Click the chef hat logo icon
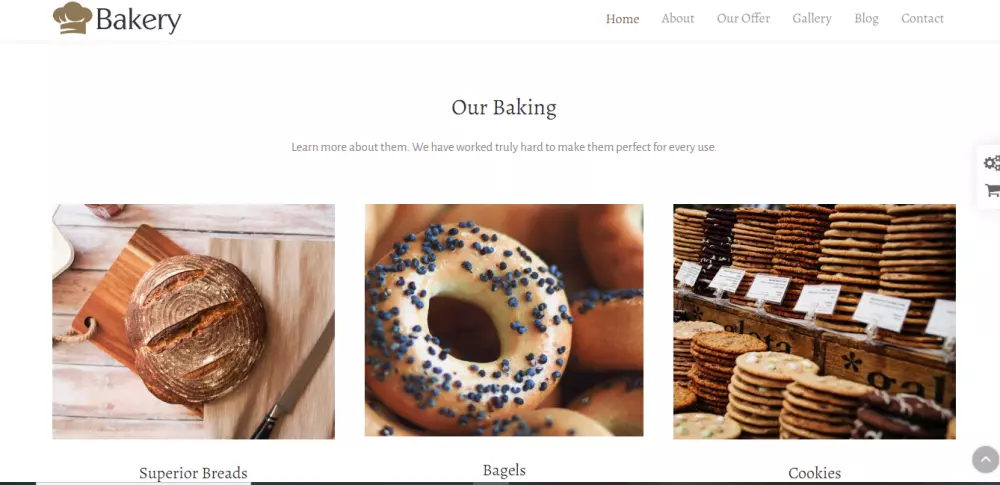The image size is (1000, 485). click(x=72, y=18)
